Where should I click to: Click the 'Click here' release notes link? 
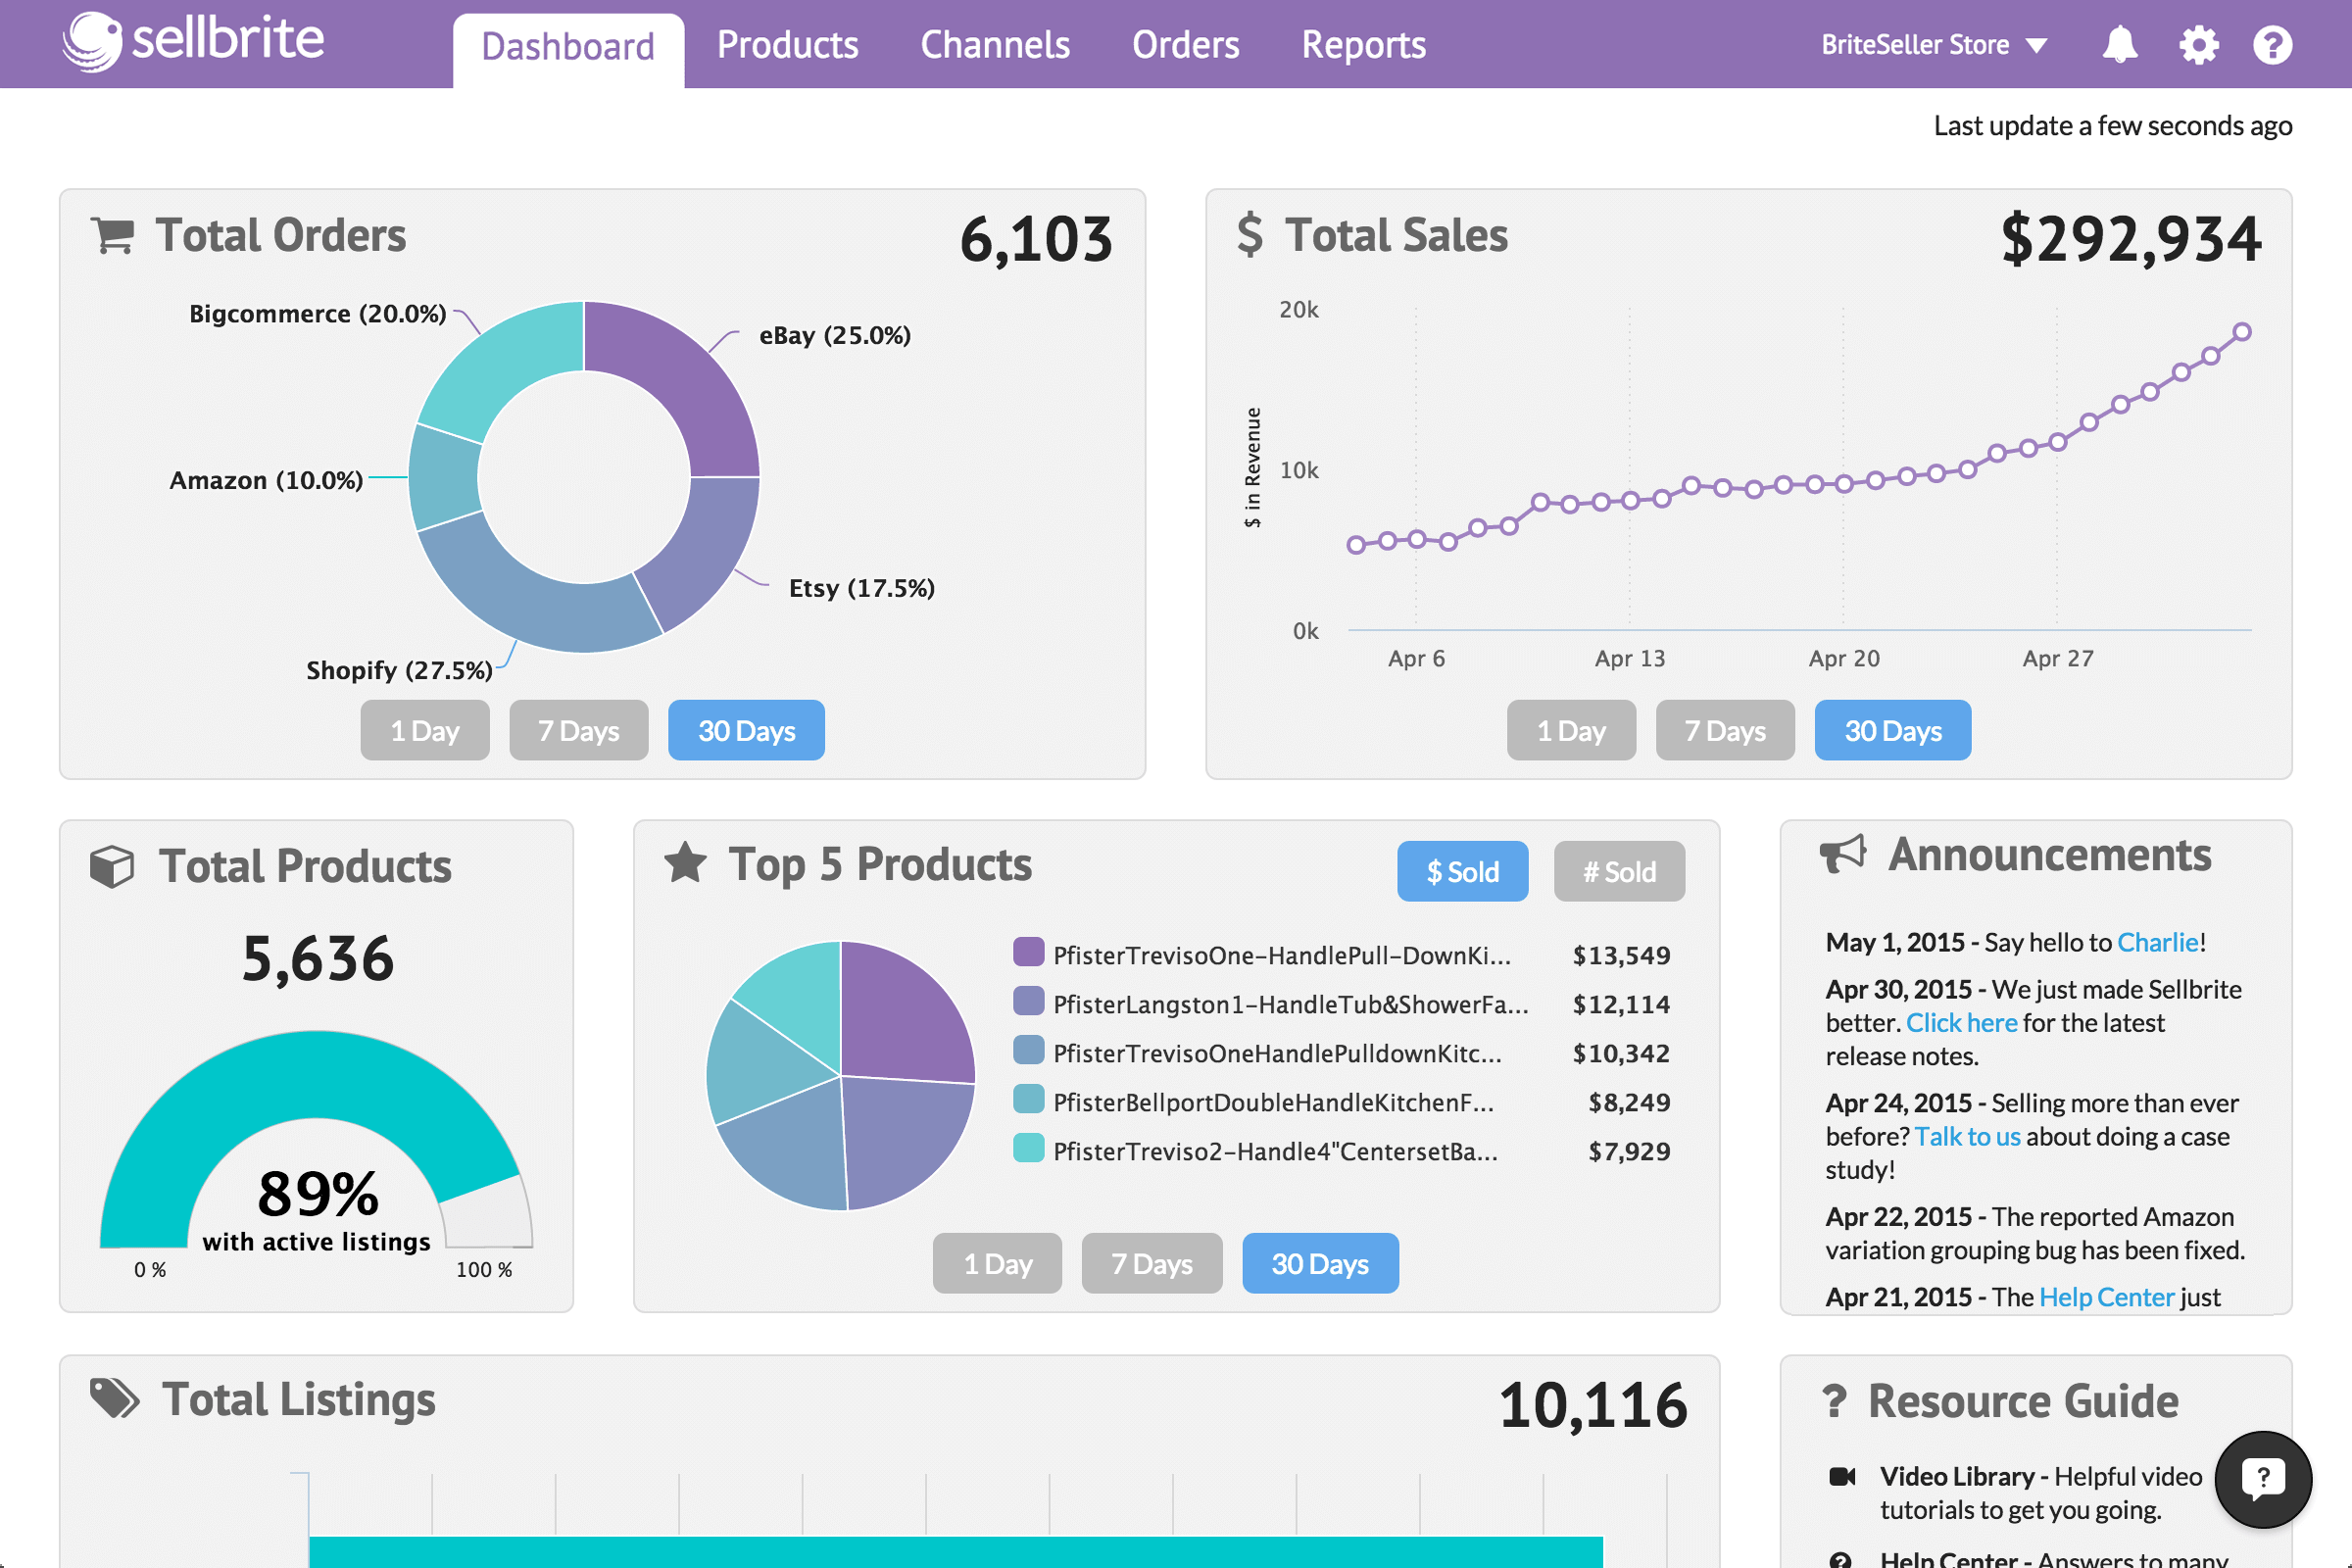pyautogui.click(x=1961, y=1022)
